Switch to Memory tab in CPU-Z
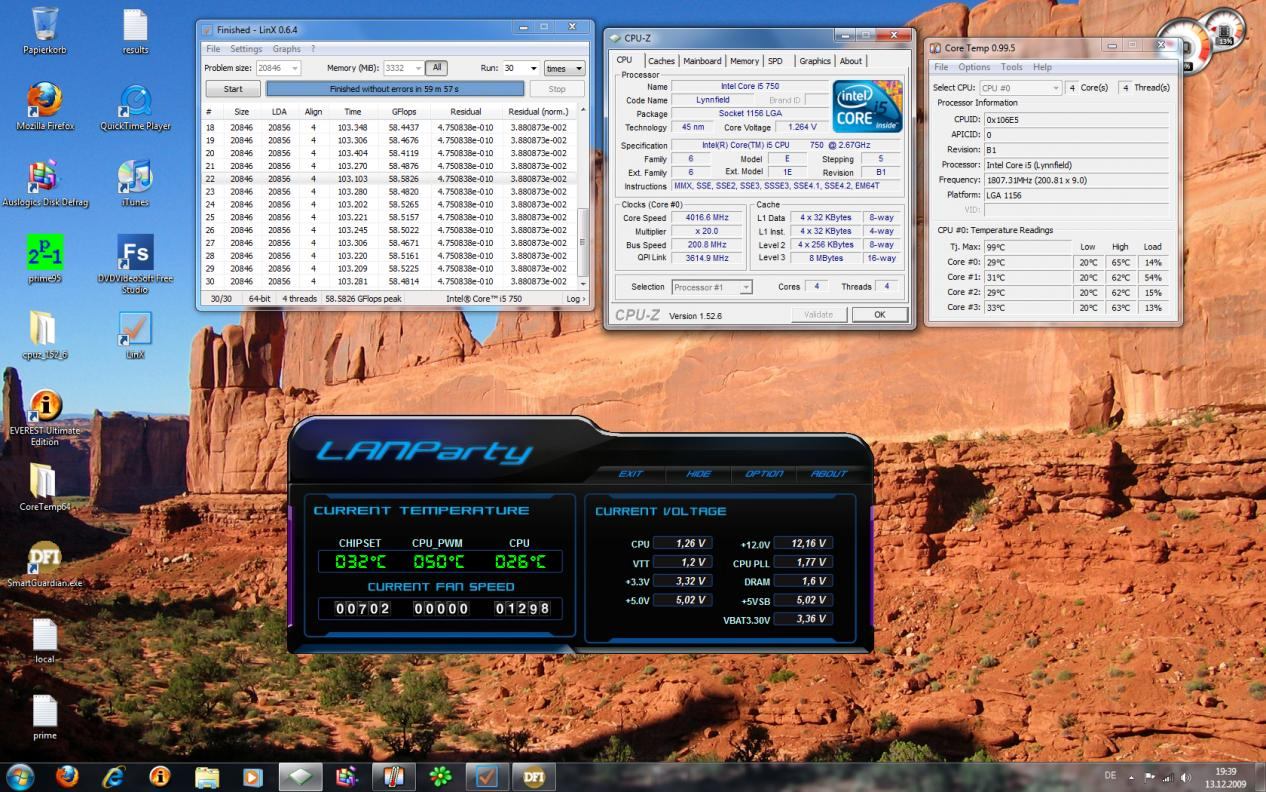The image size is (1266, 792). [744, 61]
